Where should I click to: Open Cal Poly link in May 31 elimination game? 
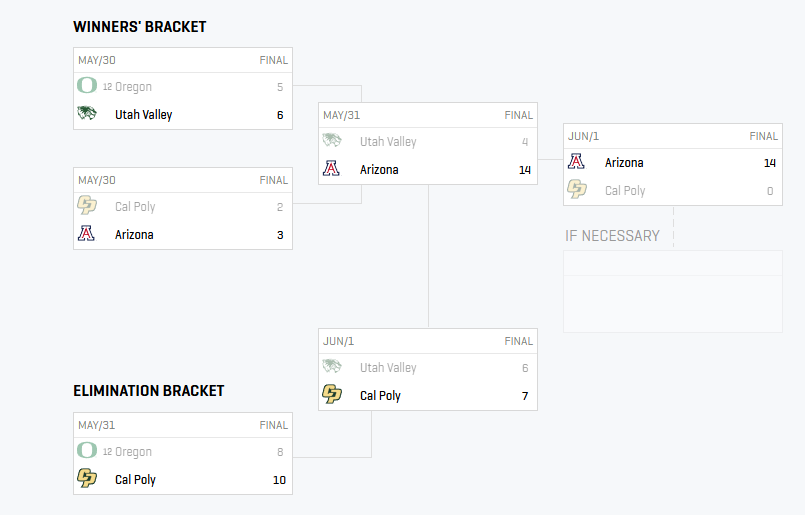click(135, 480)
